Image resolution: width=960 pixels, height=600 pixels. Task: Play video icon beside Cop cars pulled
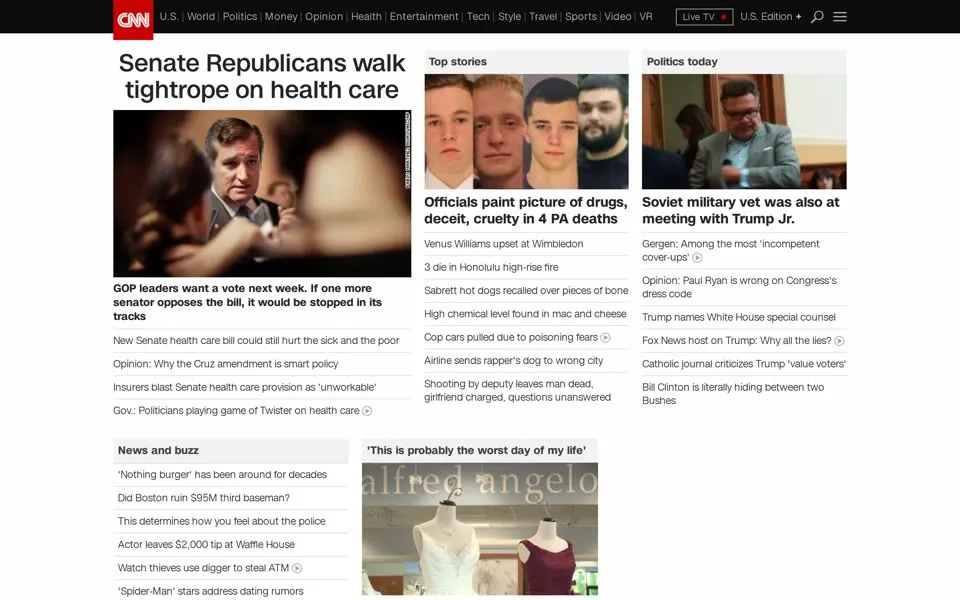(606, 338)
